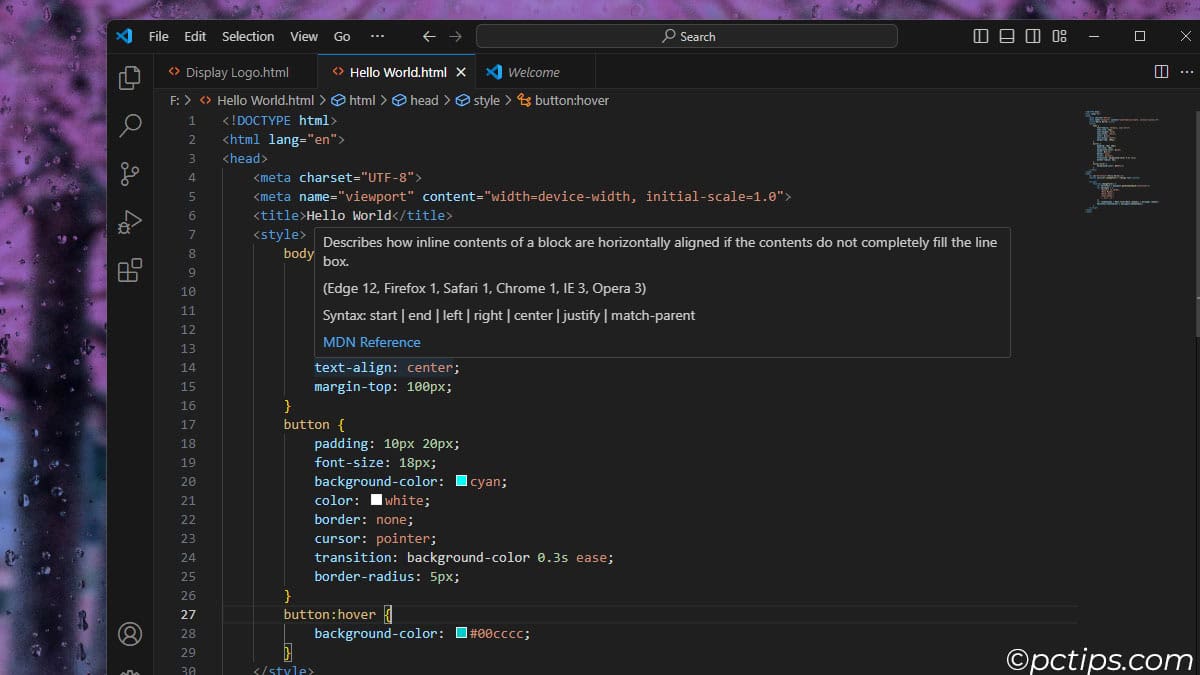Toggle the primary side bar visibility
The height and width of the screenshot is (675, 1200).
[981, 36]
